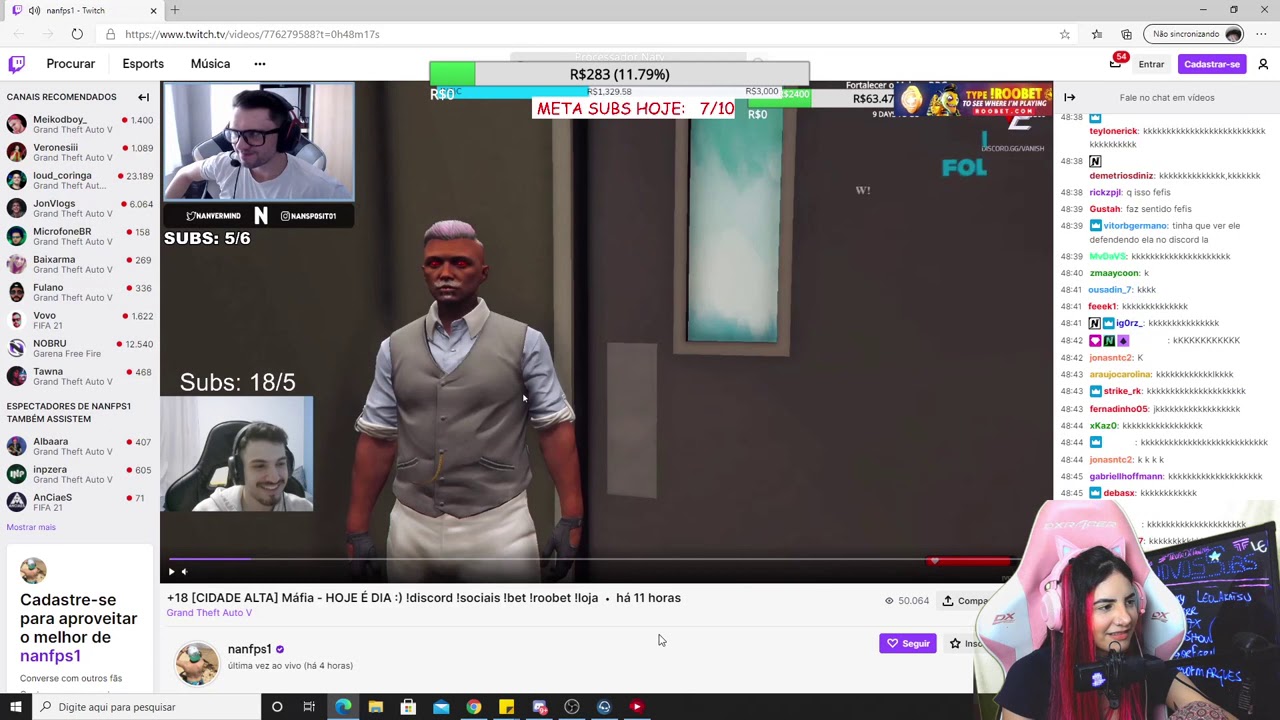Open a new browser tab
The width and height of the screenshot is (1280, 720).
click(x=175, y=10)
